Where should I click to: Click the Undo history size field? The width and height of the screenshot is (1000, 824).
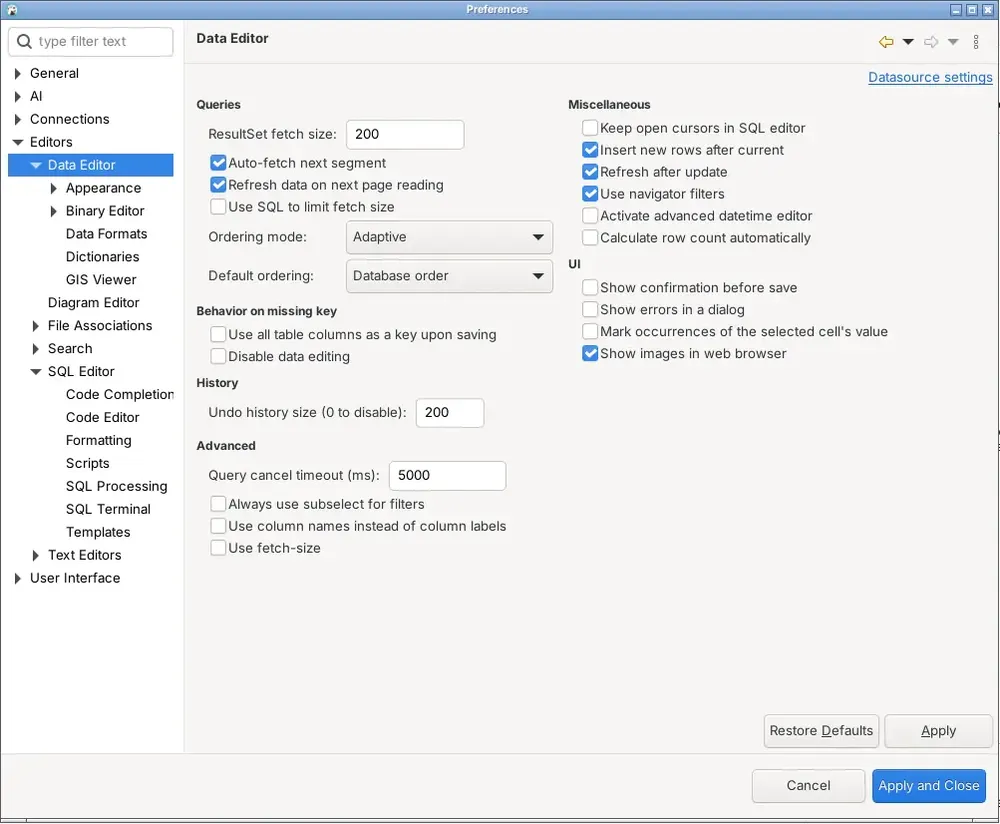pos(450,413)
